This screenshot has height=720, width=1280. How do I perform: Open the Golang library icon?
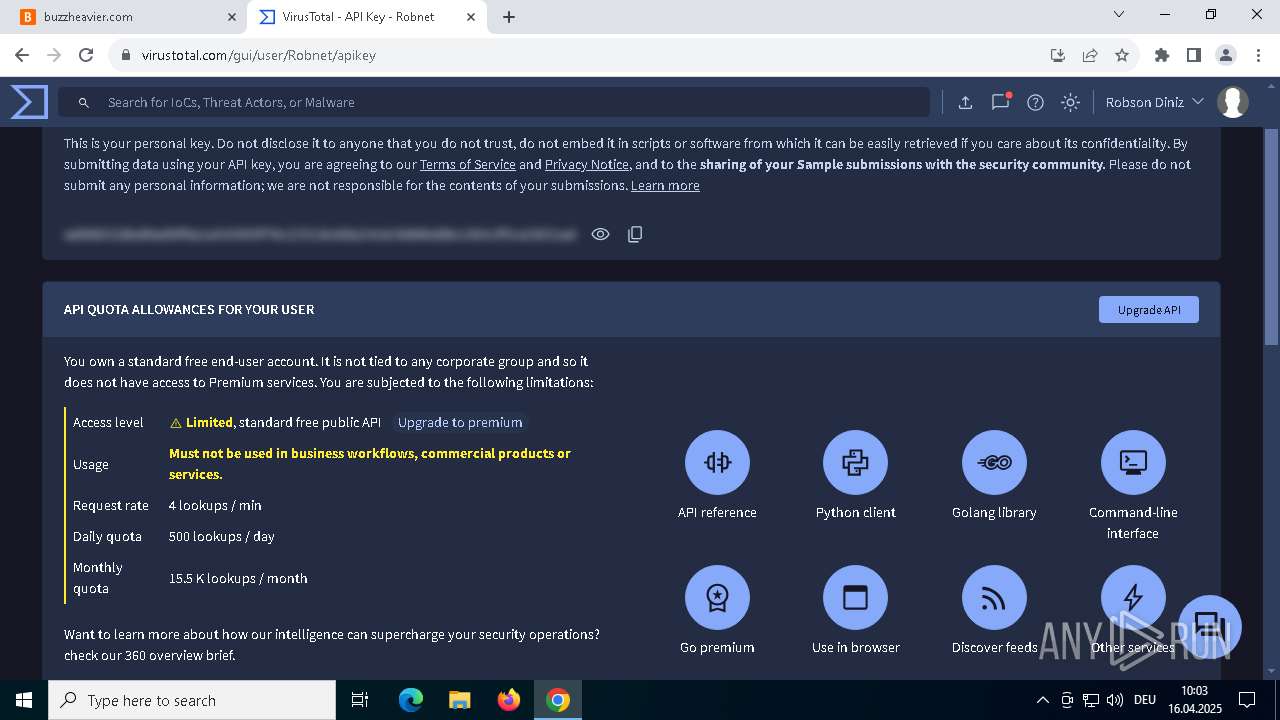(x=994, y=462)
